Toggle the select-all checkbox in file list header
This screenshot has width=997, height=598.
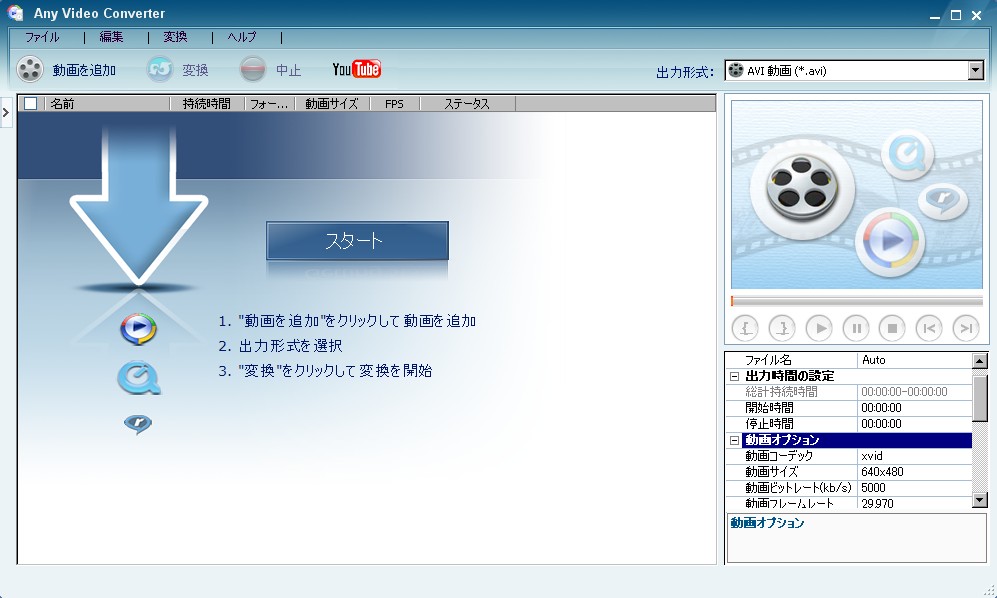[31, 103]
